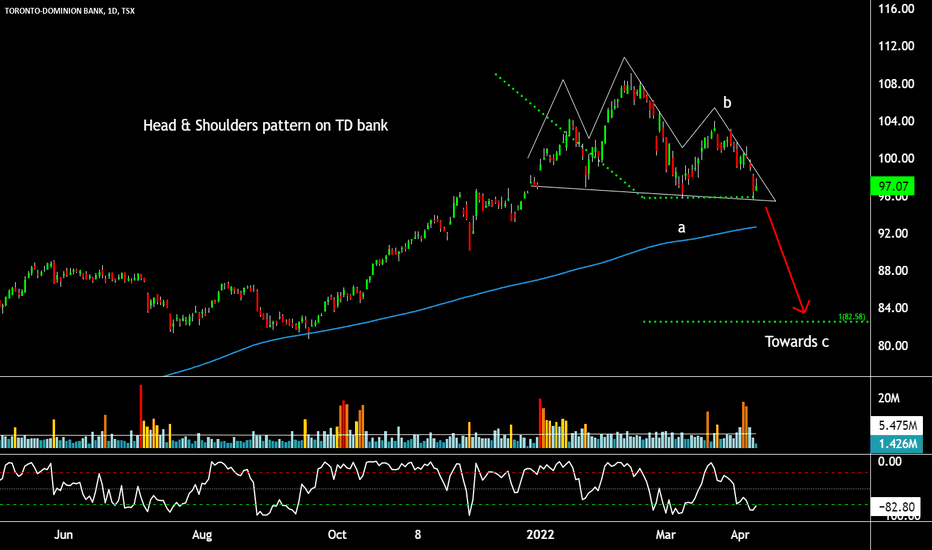Click the 0.00 oscillator axis label
Image resolution: width=932 pixels, height=550 pixels.
click(x=890, y=461)
